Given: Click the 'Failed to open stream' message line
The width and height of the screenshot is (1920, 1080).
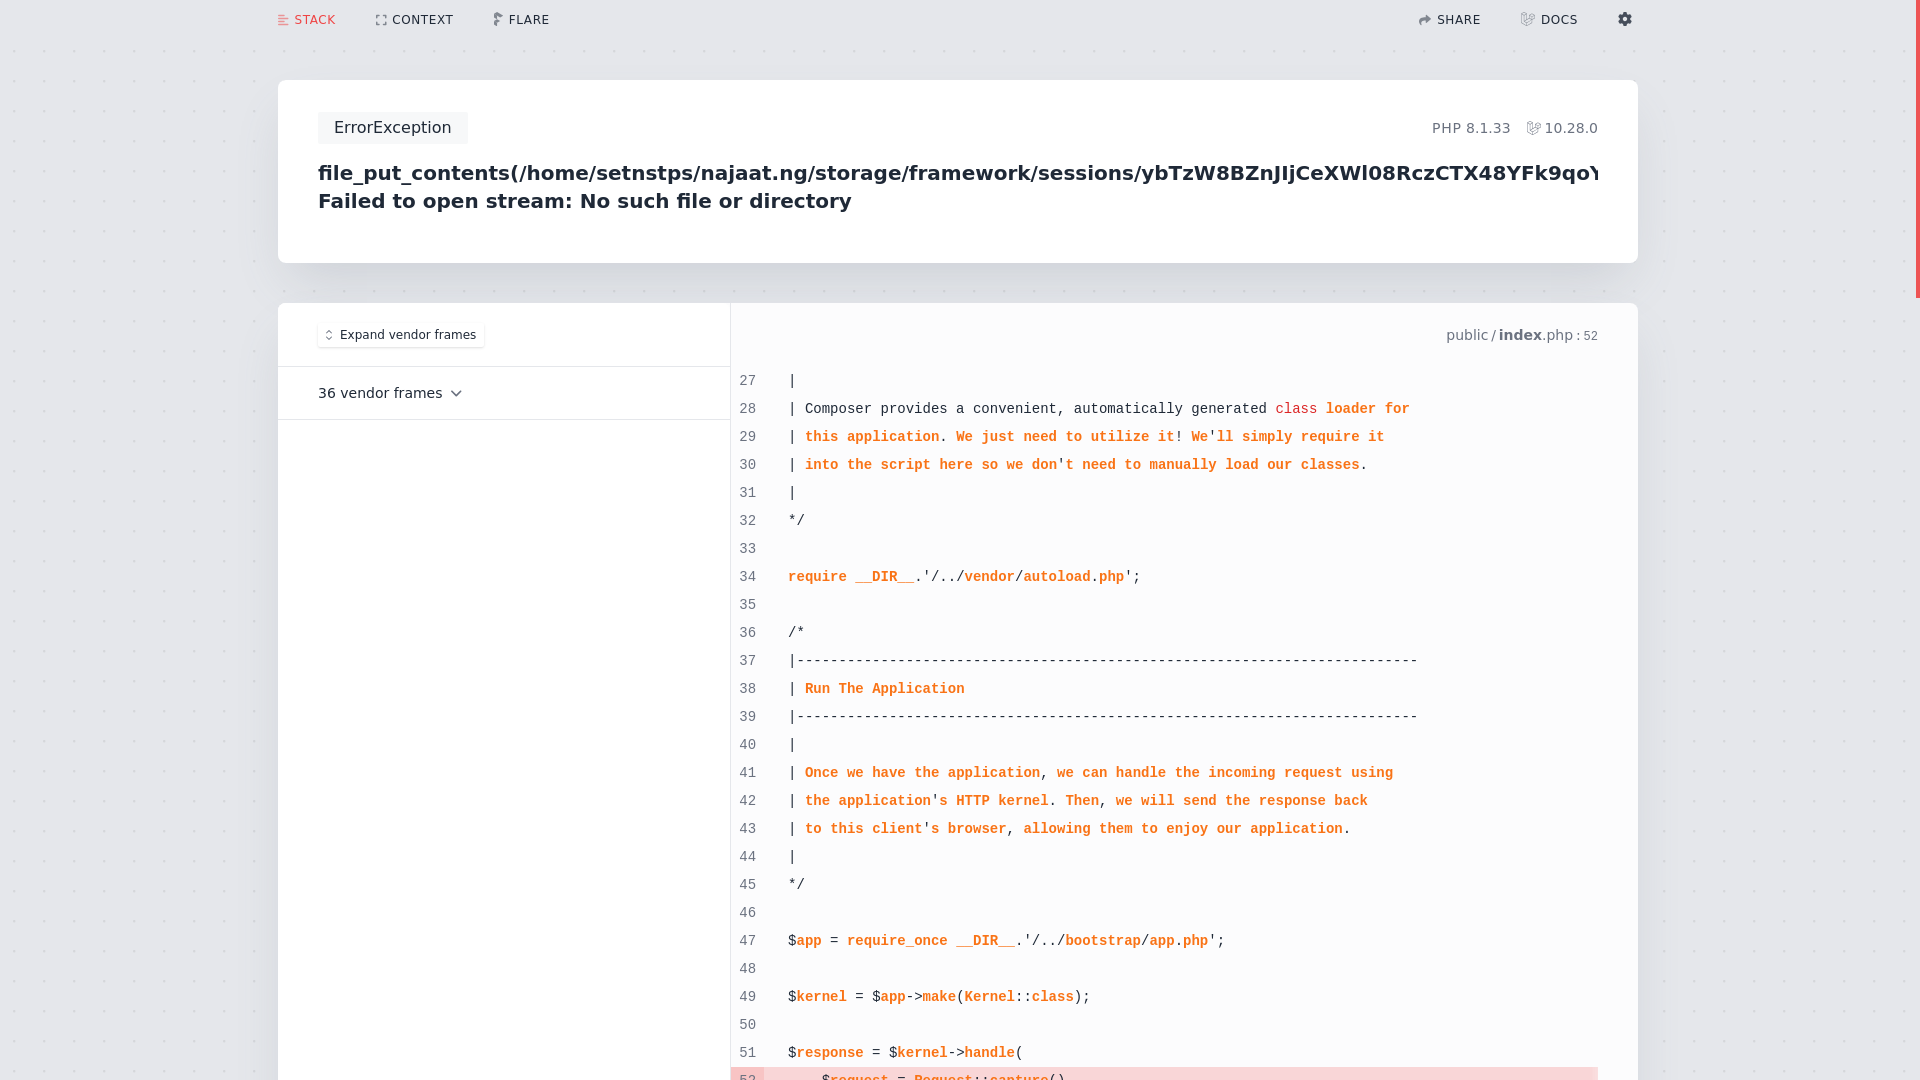Looking at the screenshot, I should click(585, 201).
